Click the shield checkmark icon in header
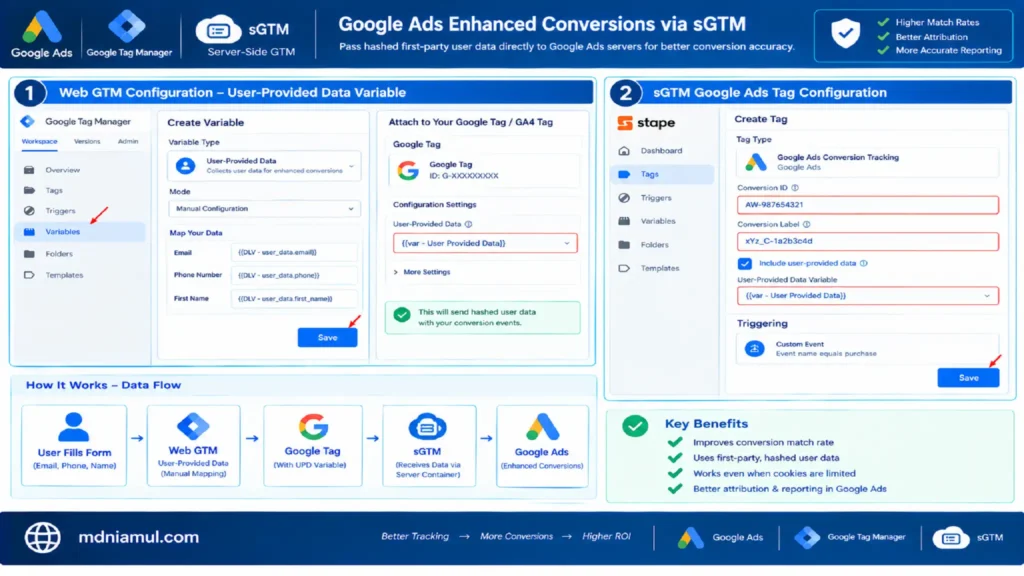This screenshot has width=1024, height=576. coord(845,33)
